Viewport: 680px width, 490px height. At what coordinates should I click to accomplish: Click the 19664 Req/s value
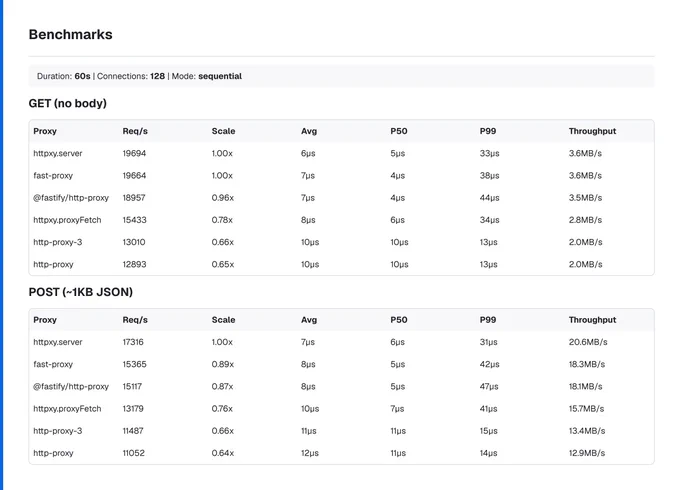click(x=134, y=175)
